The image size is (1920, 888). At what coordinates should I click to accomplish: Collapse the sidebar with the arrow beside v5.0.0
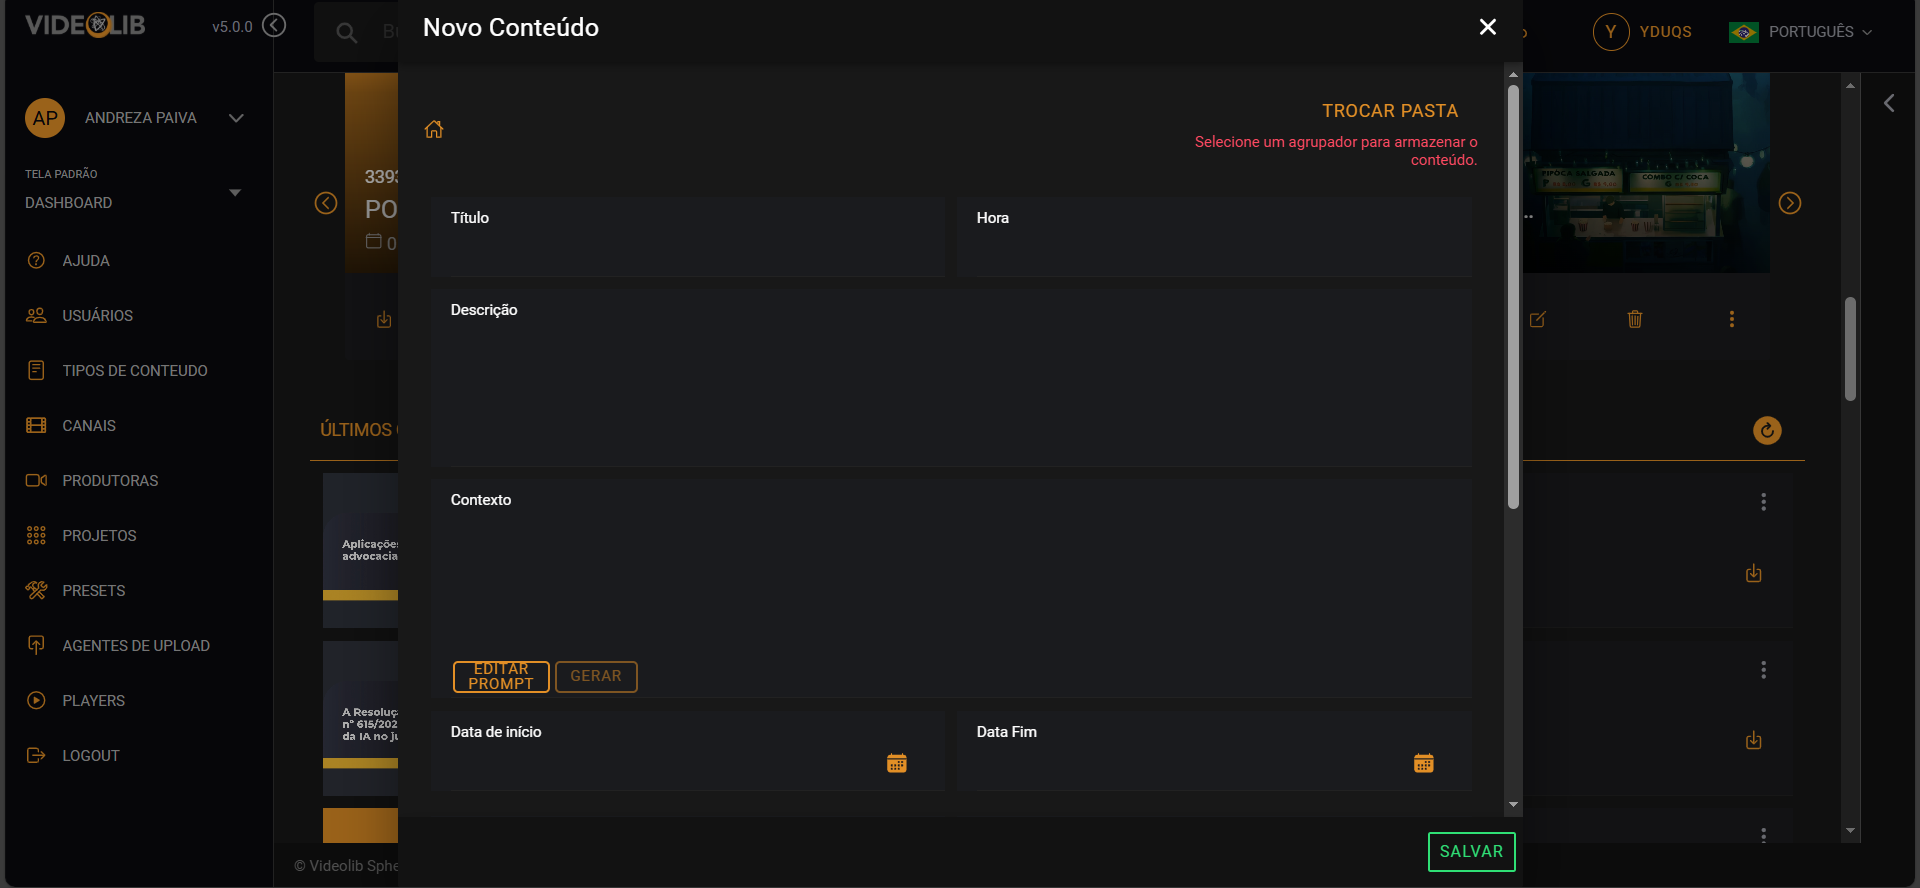point(274,26)
